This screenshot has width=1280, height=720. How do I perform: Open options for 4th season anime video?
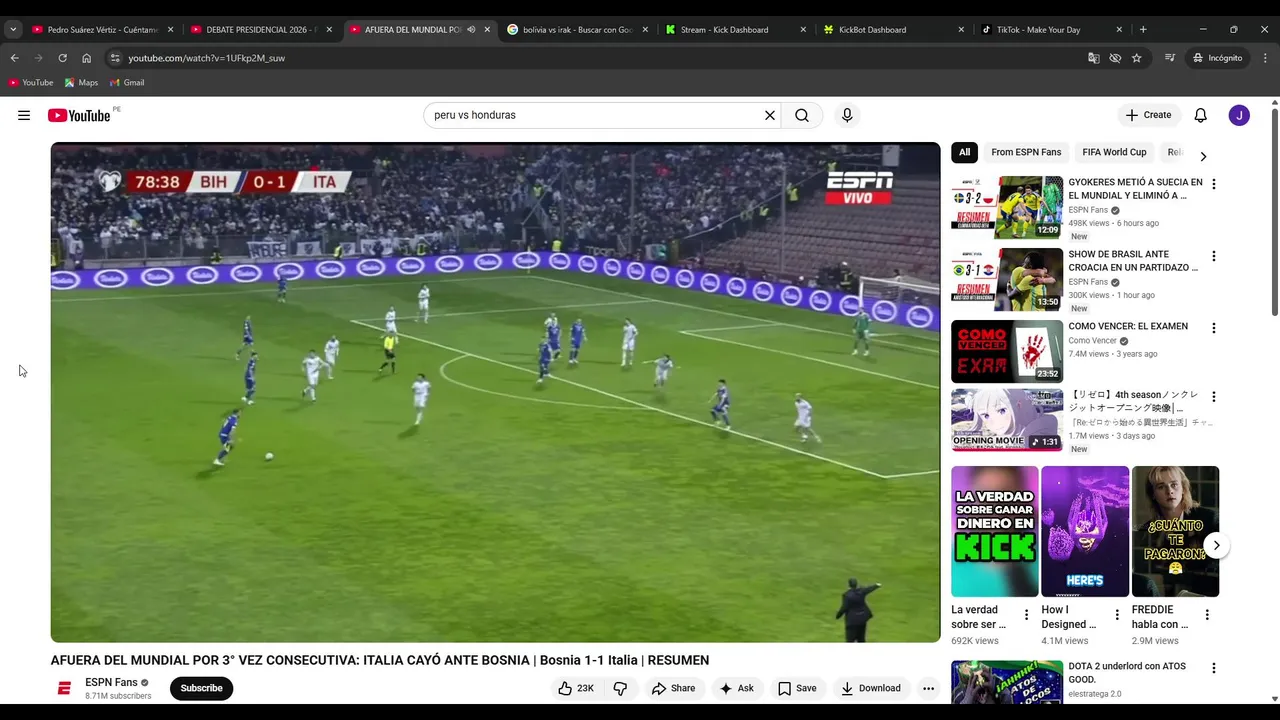[x=1214, y=397]
